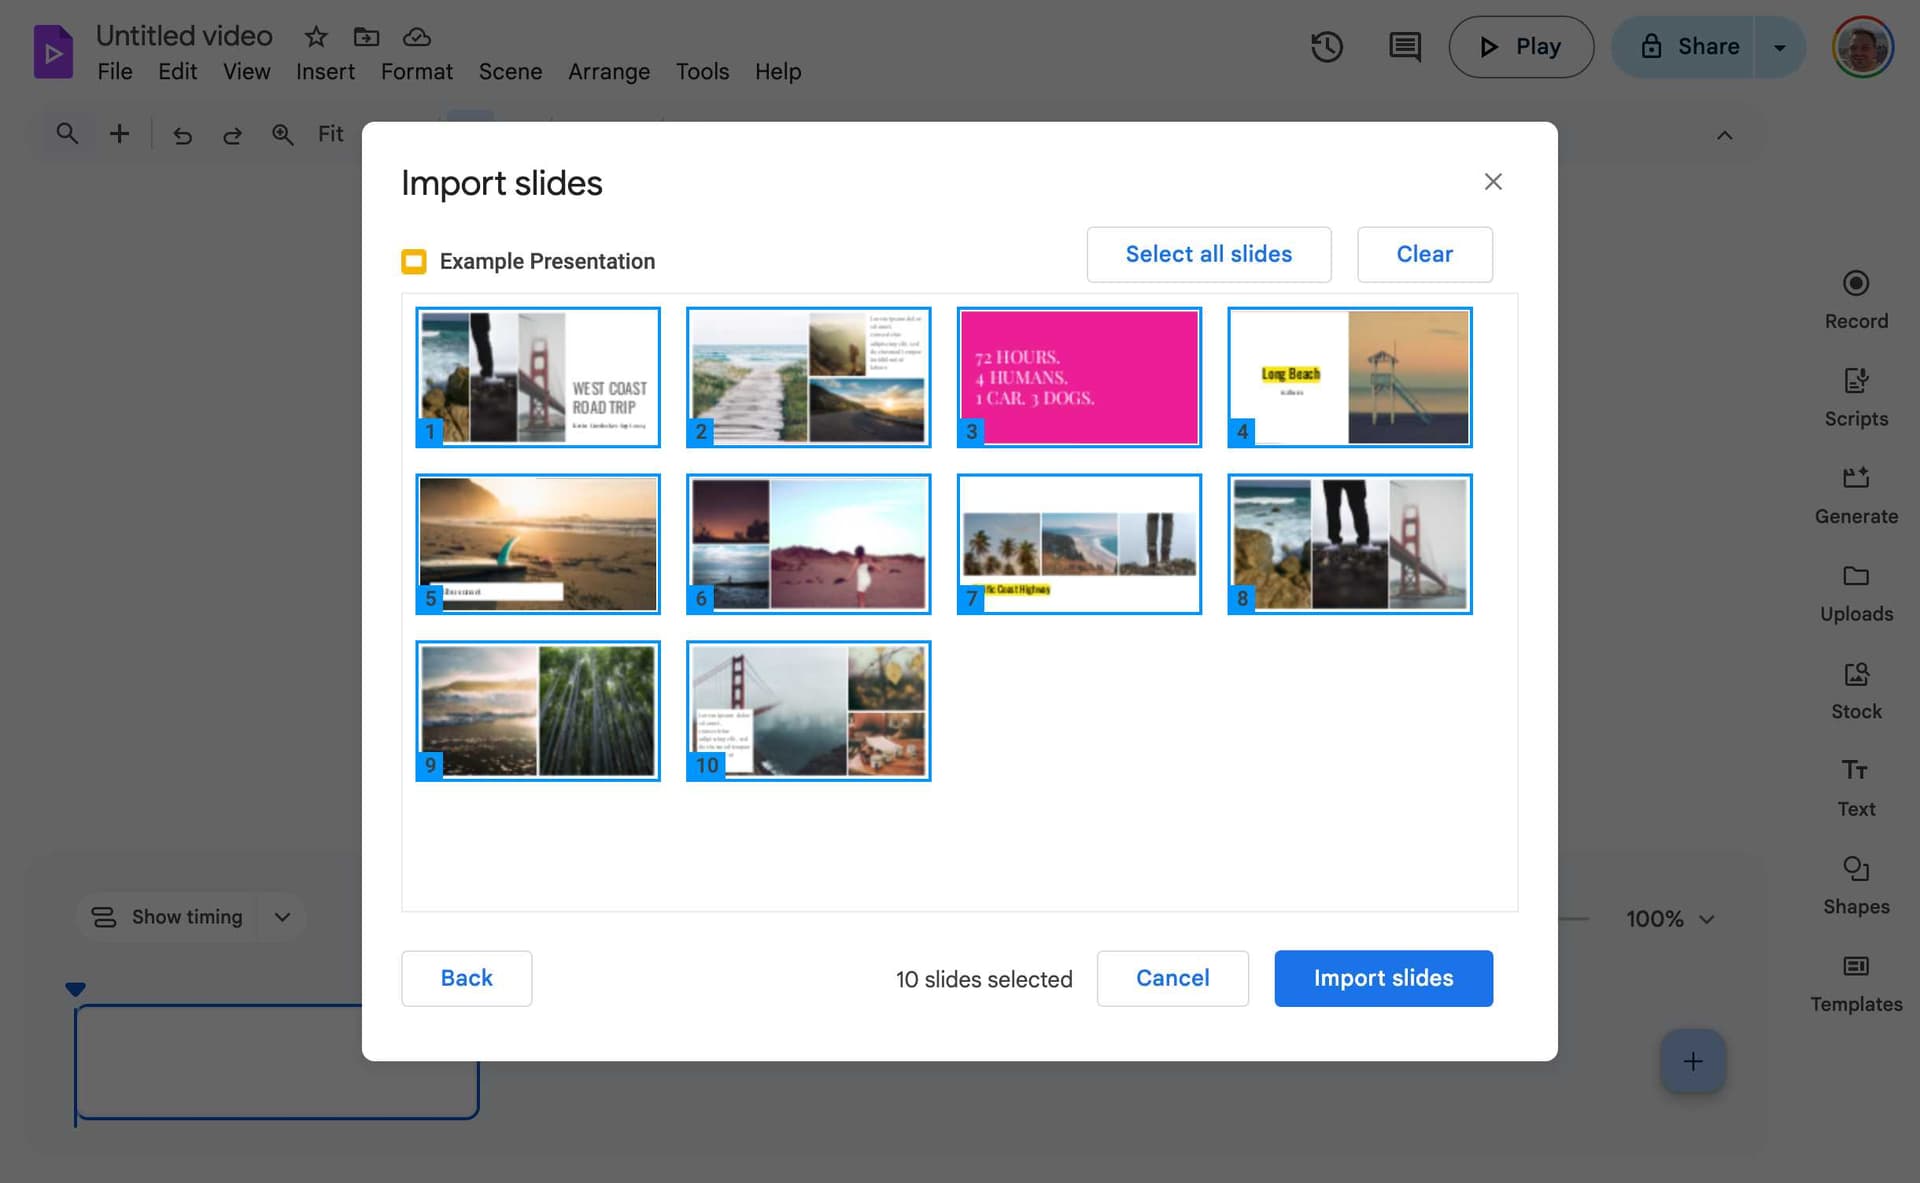
Task: Open the Stock media panel
Action: click(x=1855, y=689)
